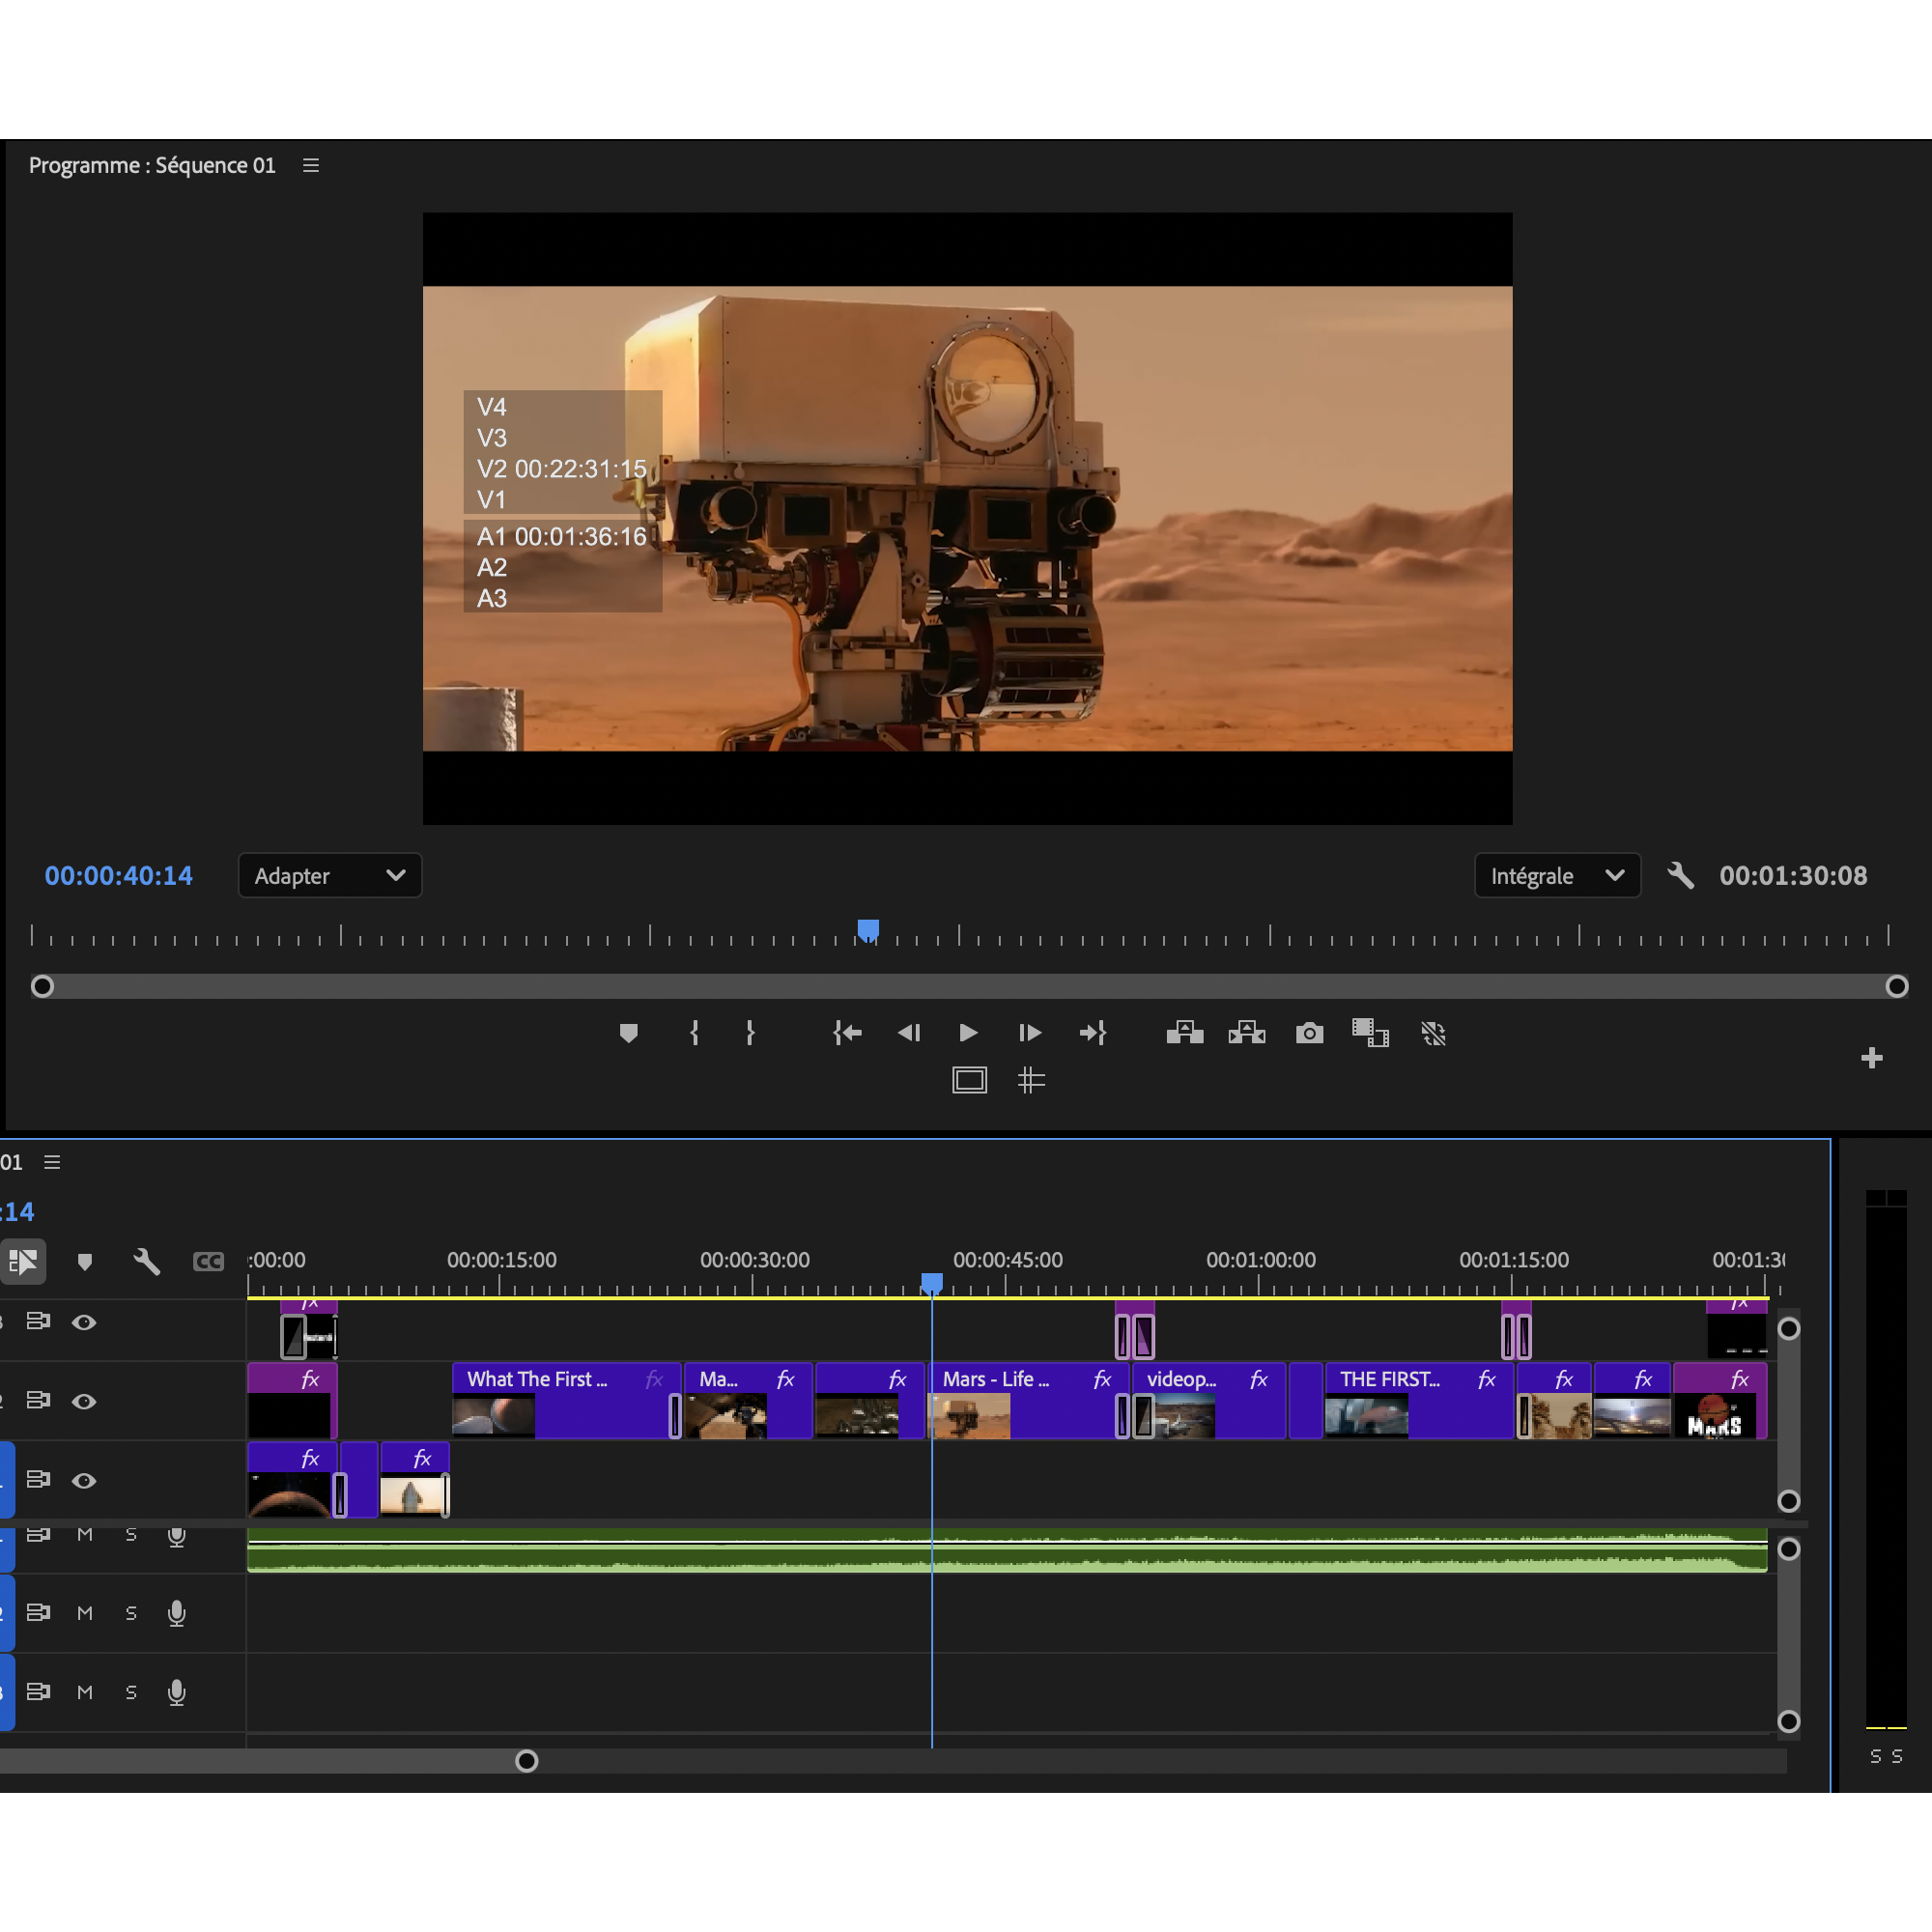Image resolution: width=1932 pixels, height=1932 pixels.
Task: Click the Lift button
Action: point(1185,1032)
